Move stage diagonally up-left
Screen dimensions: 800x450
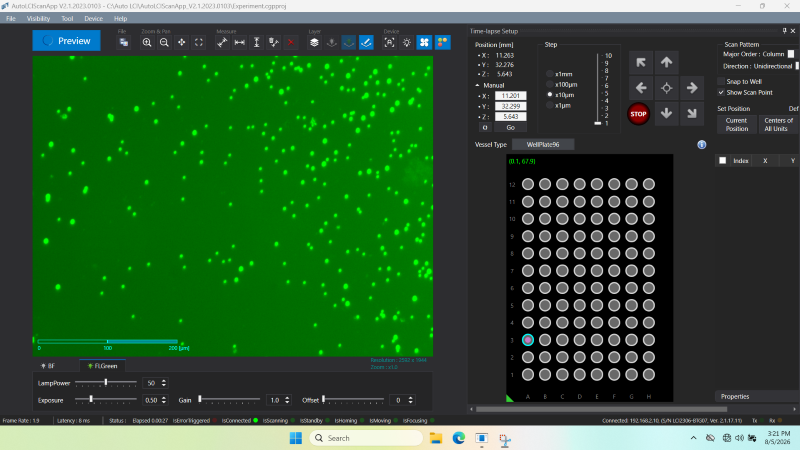coord(641,63)
